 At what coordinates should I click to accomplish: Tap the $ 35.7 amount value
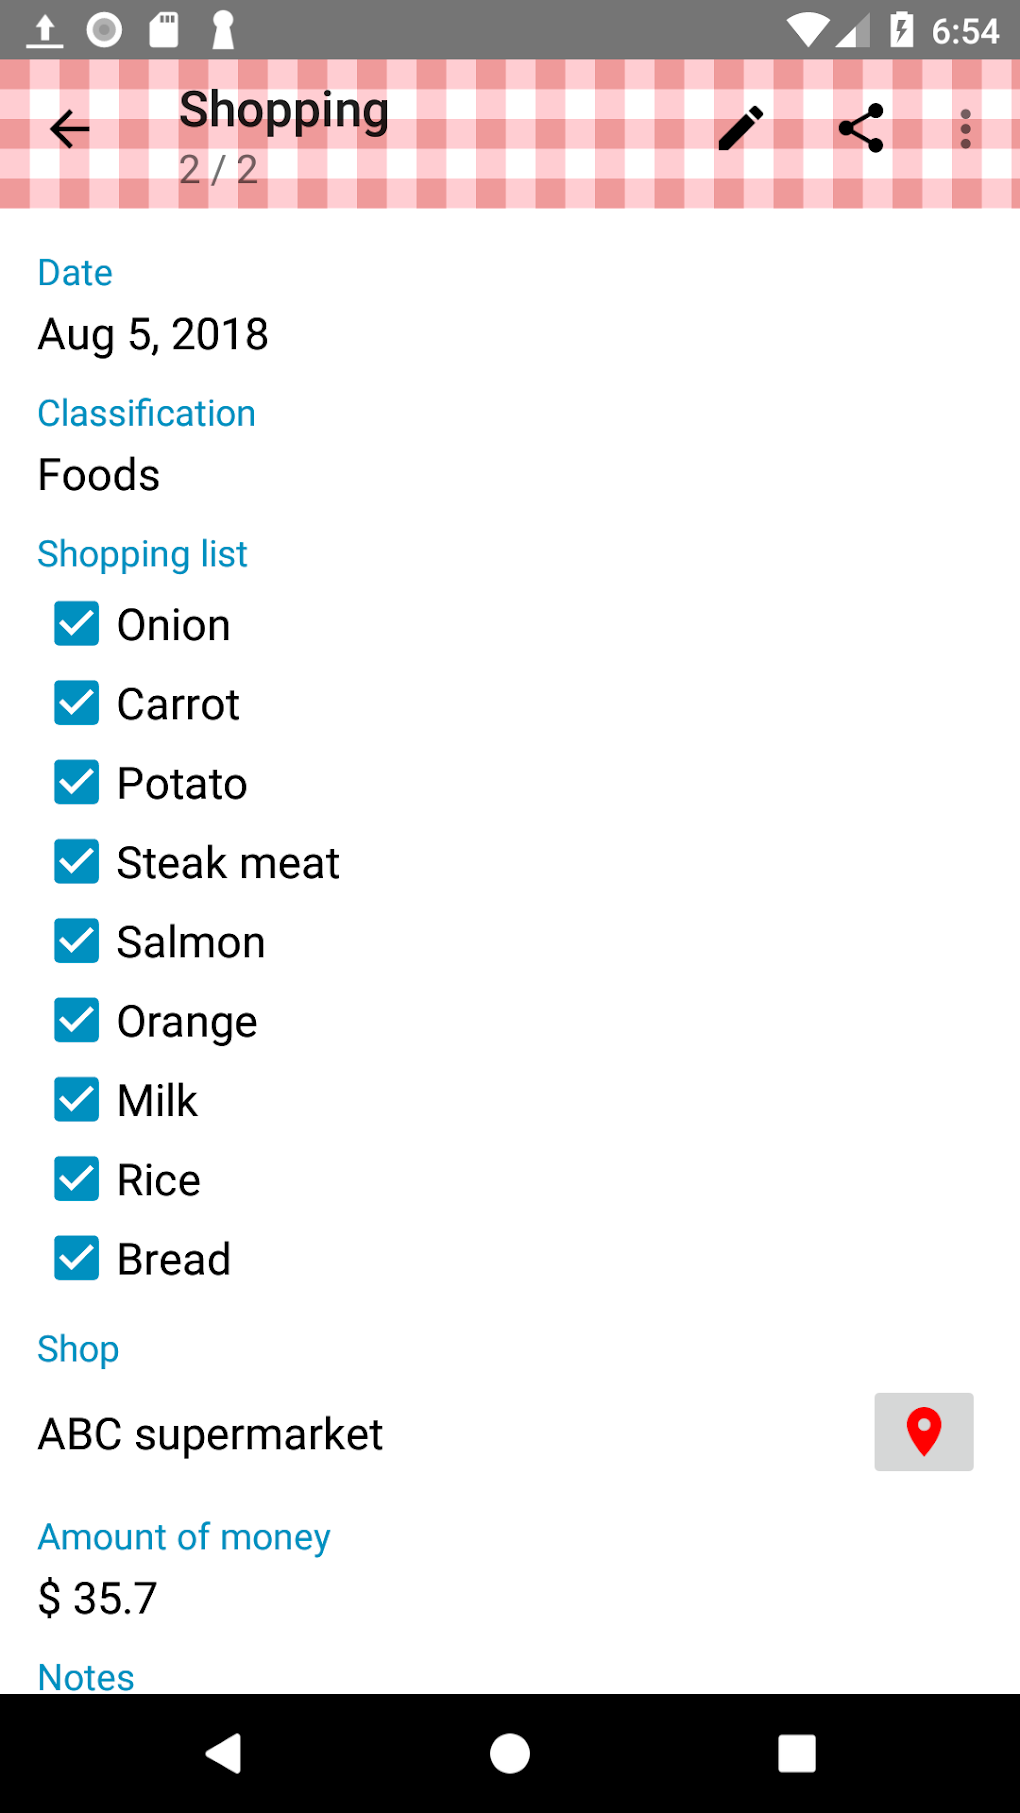[x=98, y=1598]
